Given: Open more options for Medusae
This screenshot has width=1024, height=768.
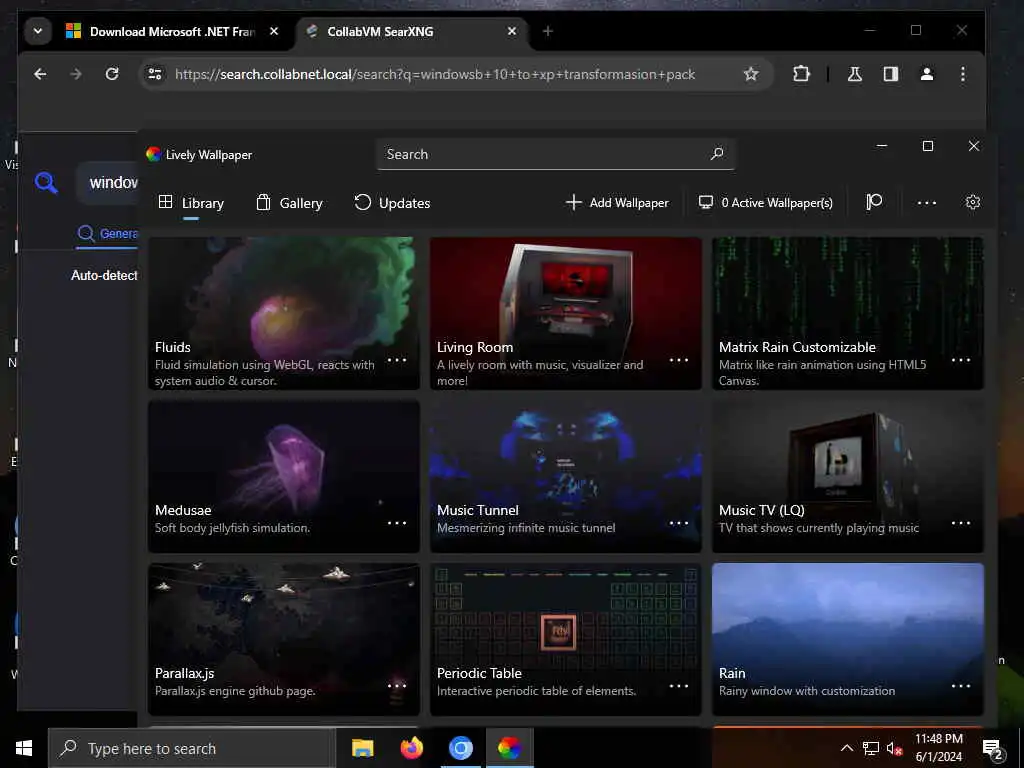Looking at the screenshot, I should [x=397, y=523].
